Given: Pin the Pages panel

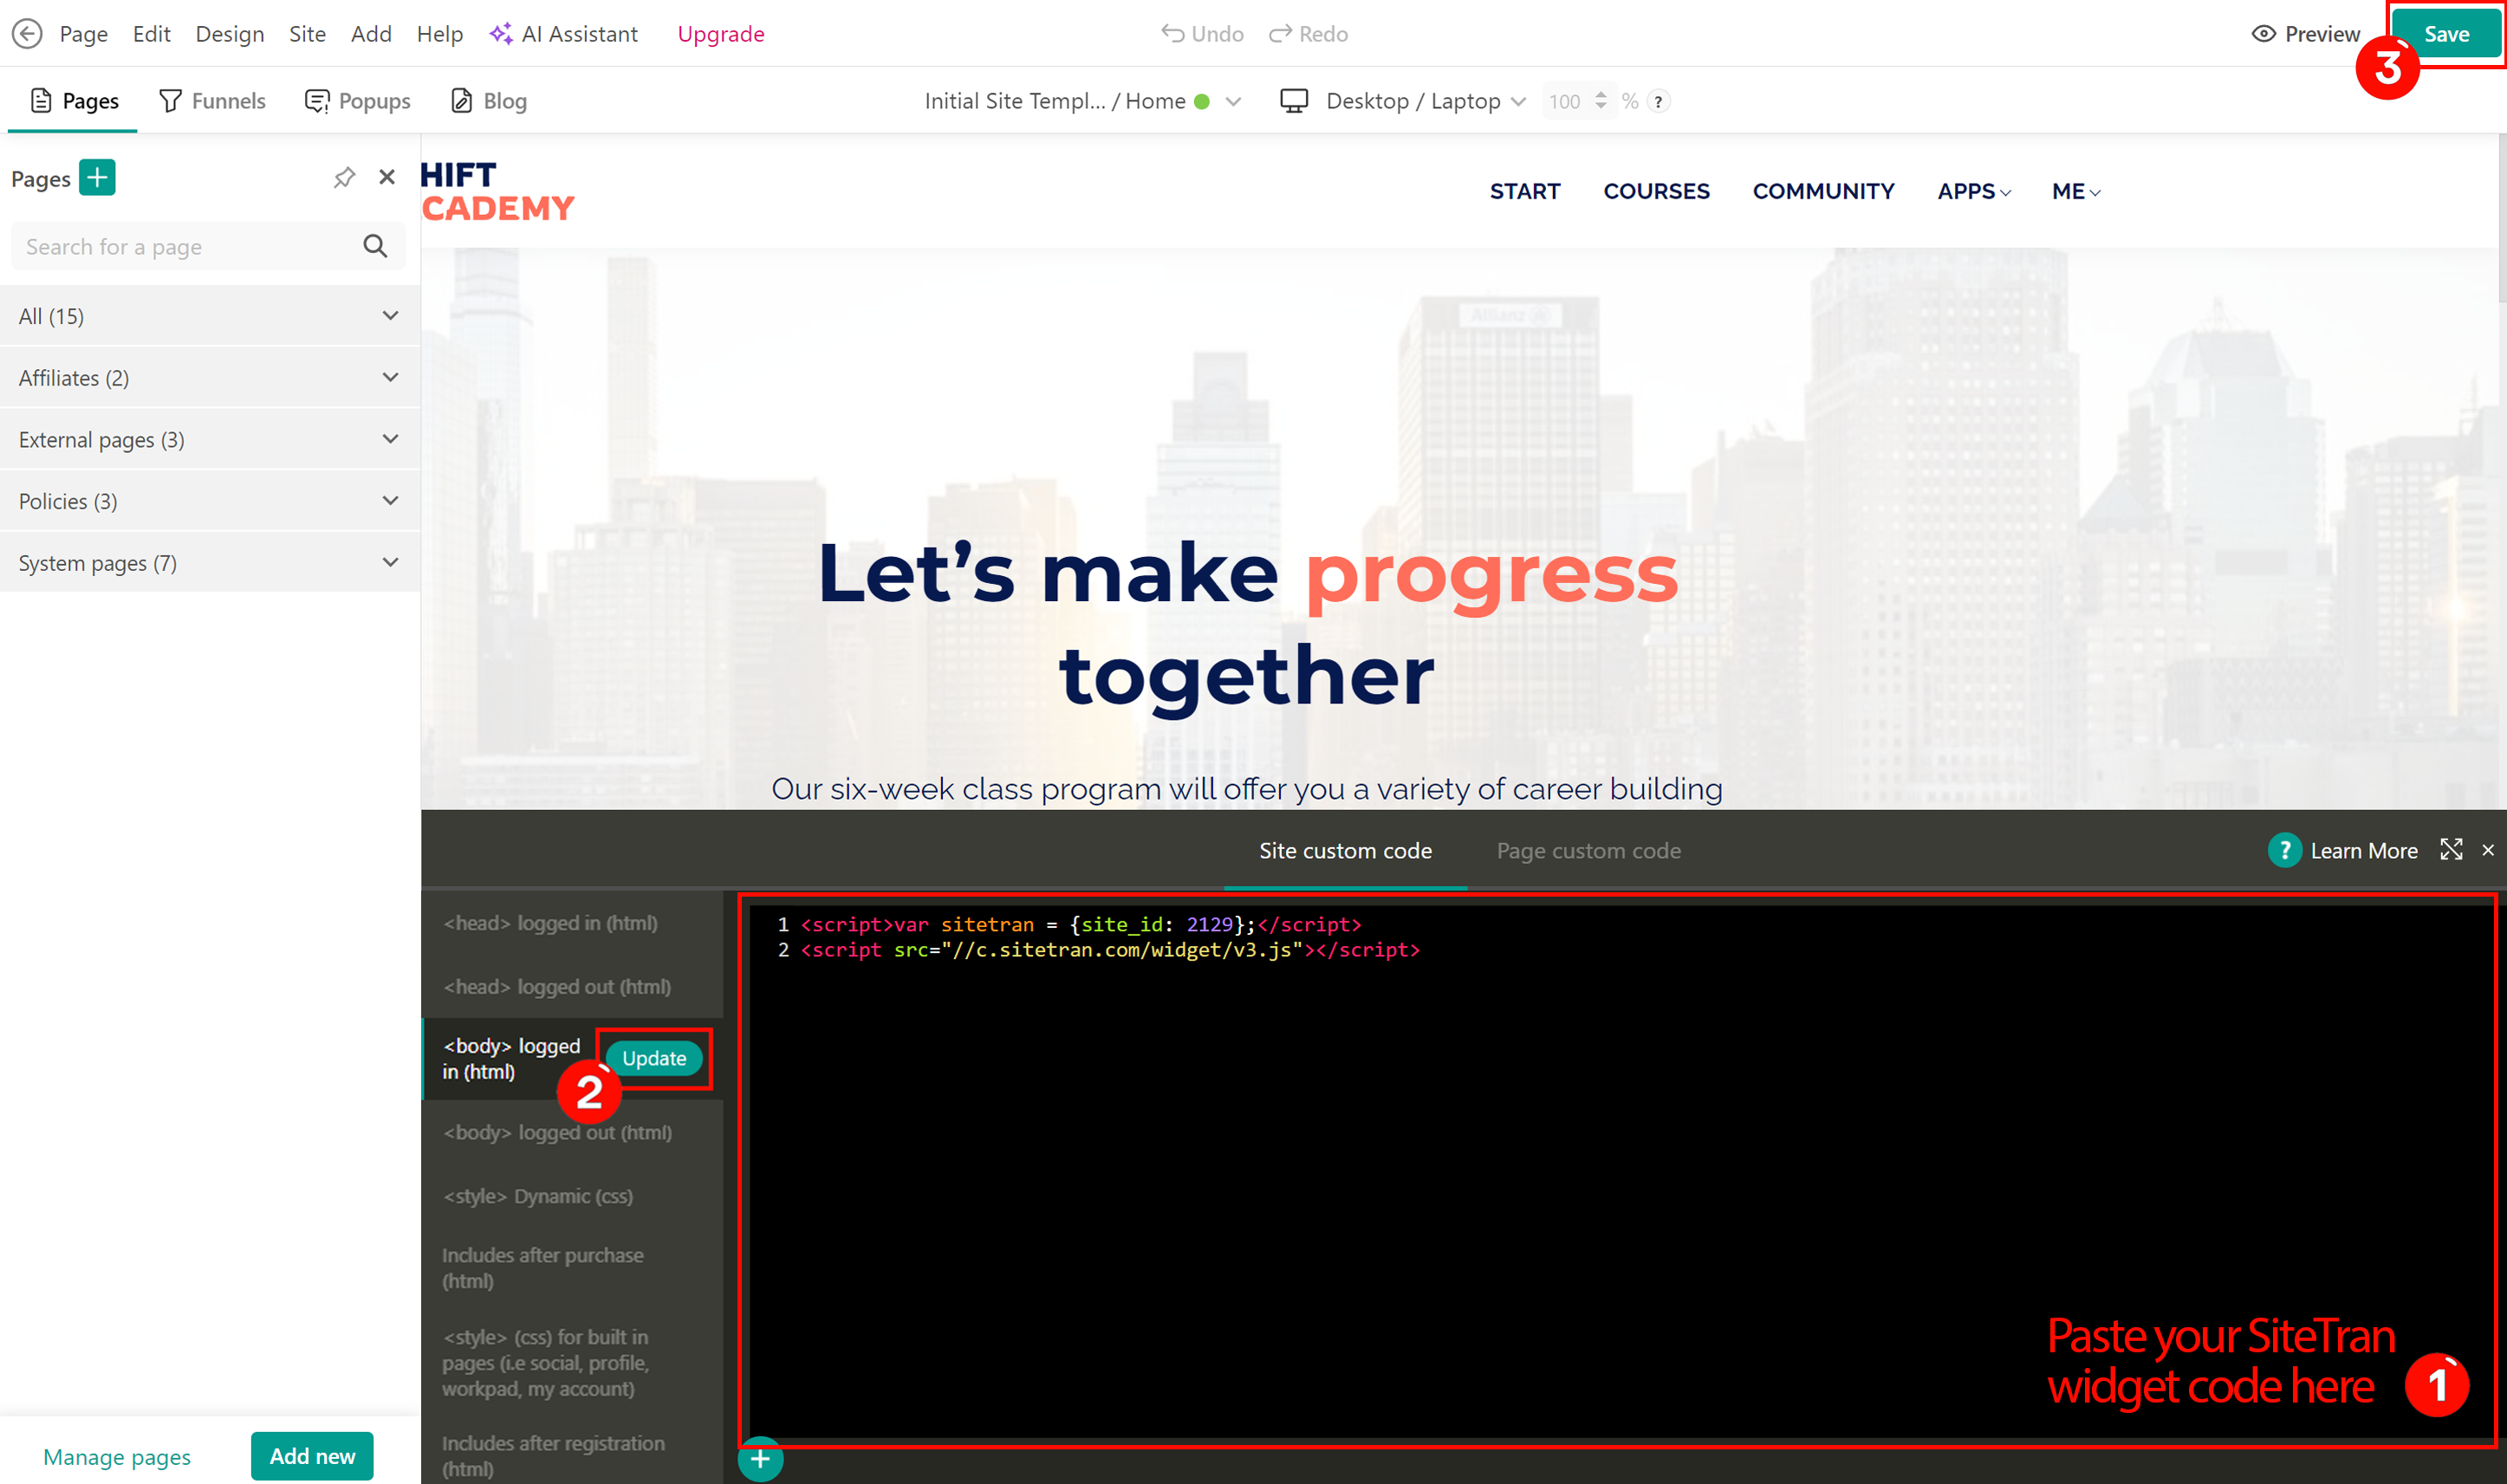Looking at the screenshot, I should coord(344,177).
